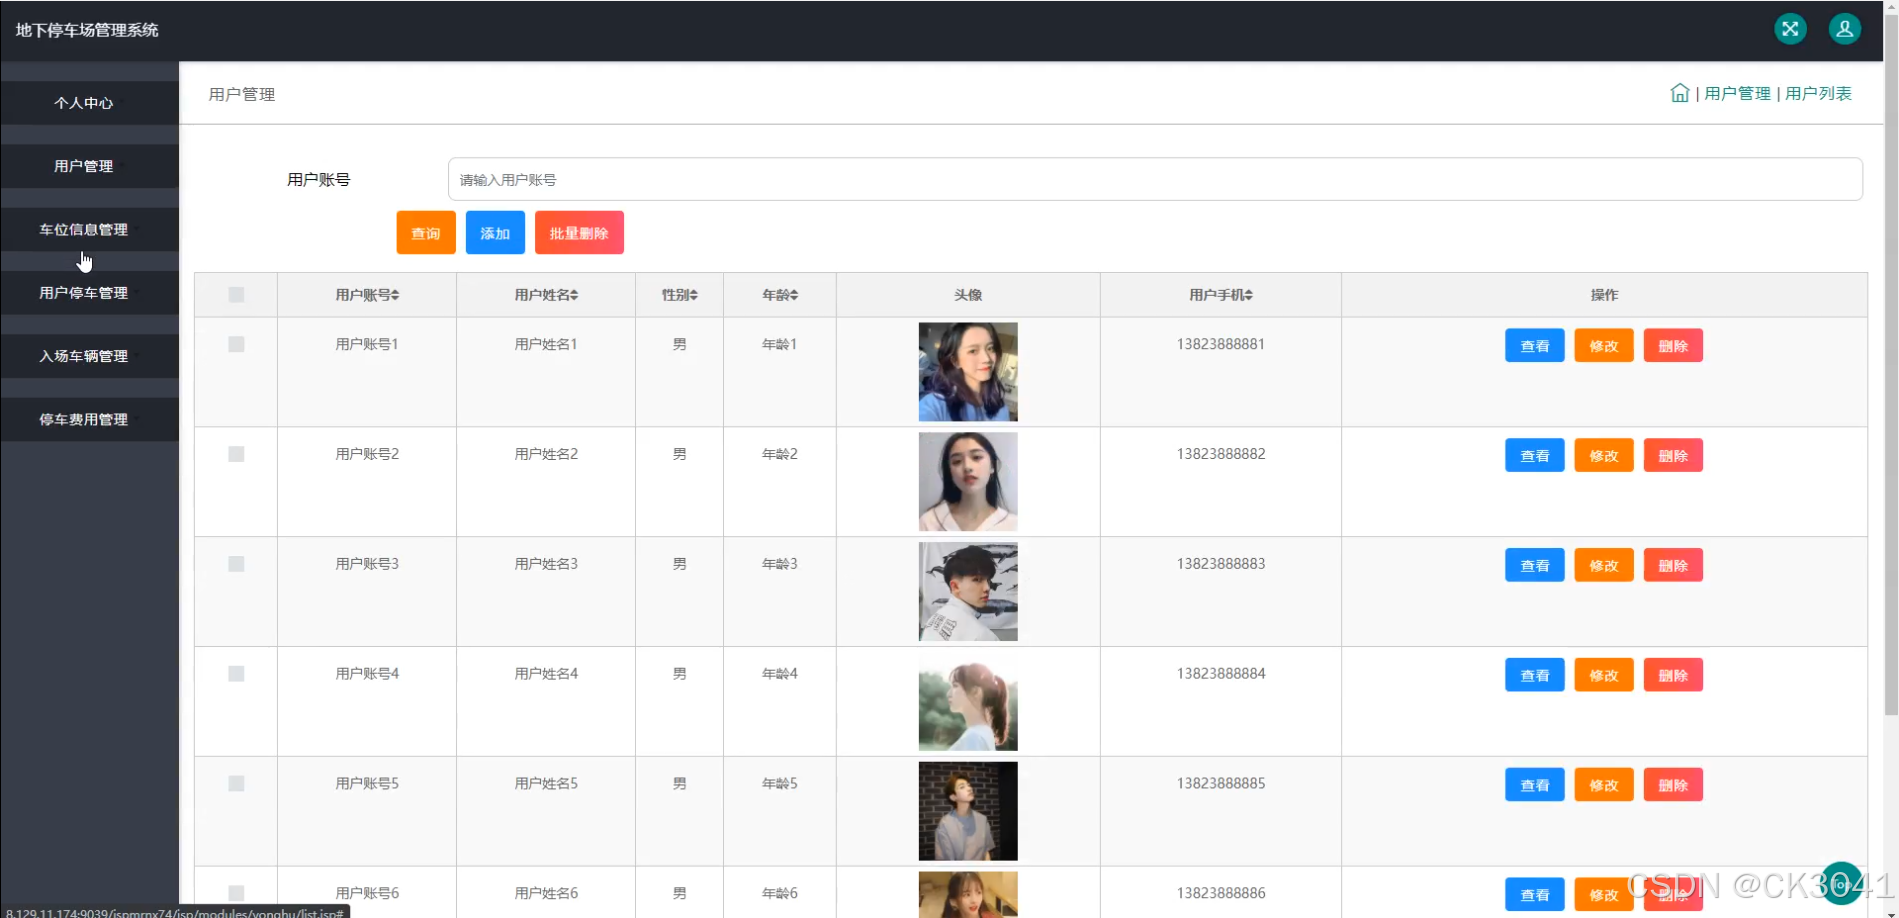Image resolution: width=1899 pixels, height=918 pixels.
Task: Click 查看 for 用户账号6
Action: [1535, 895]
